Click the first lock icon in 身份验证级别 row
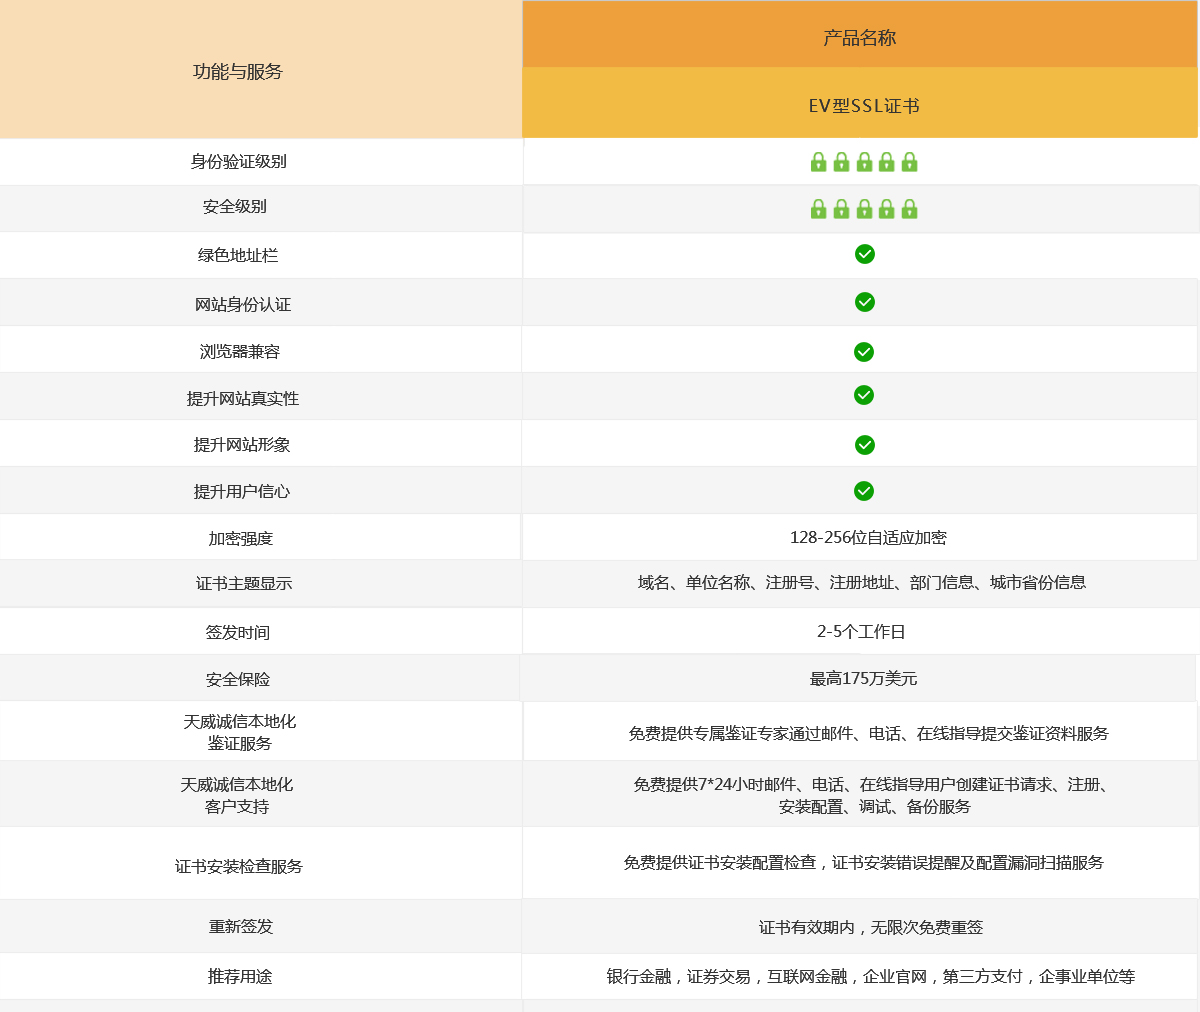 tap(819, 162)
